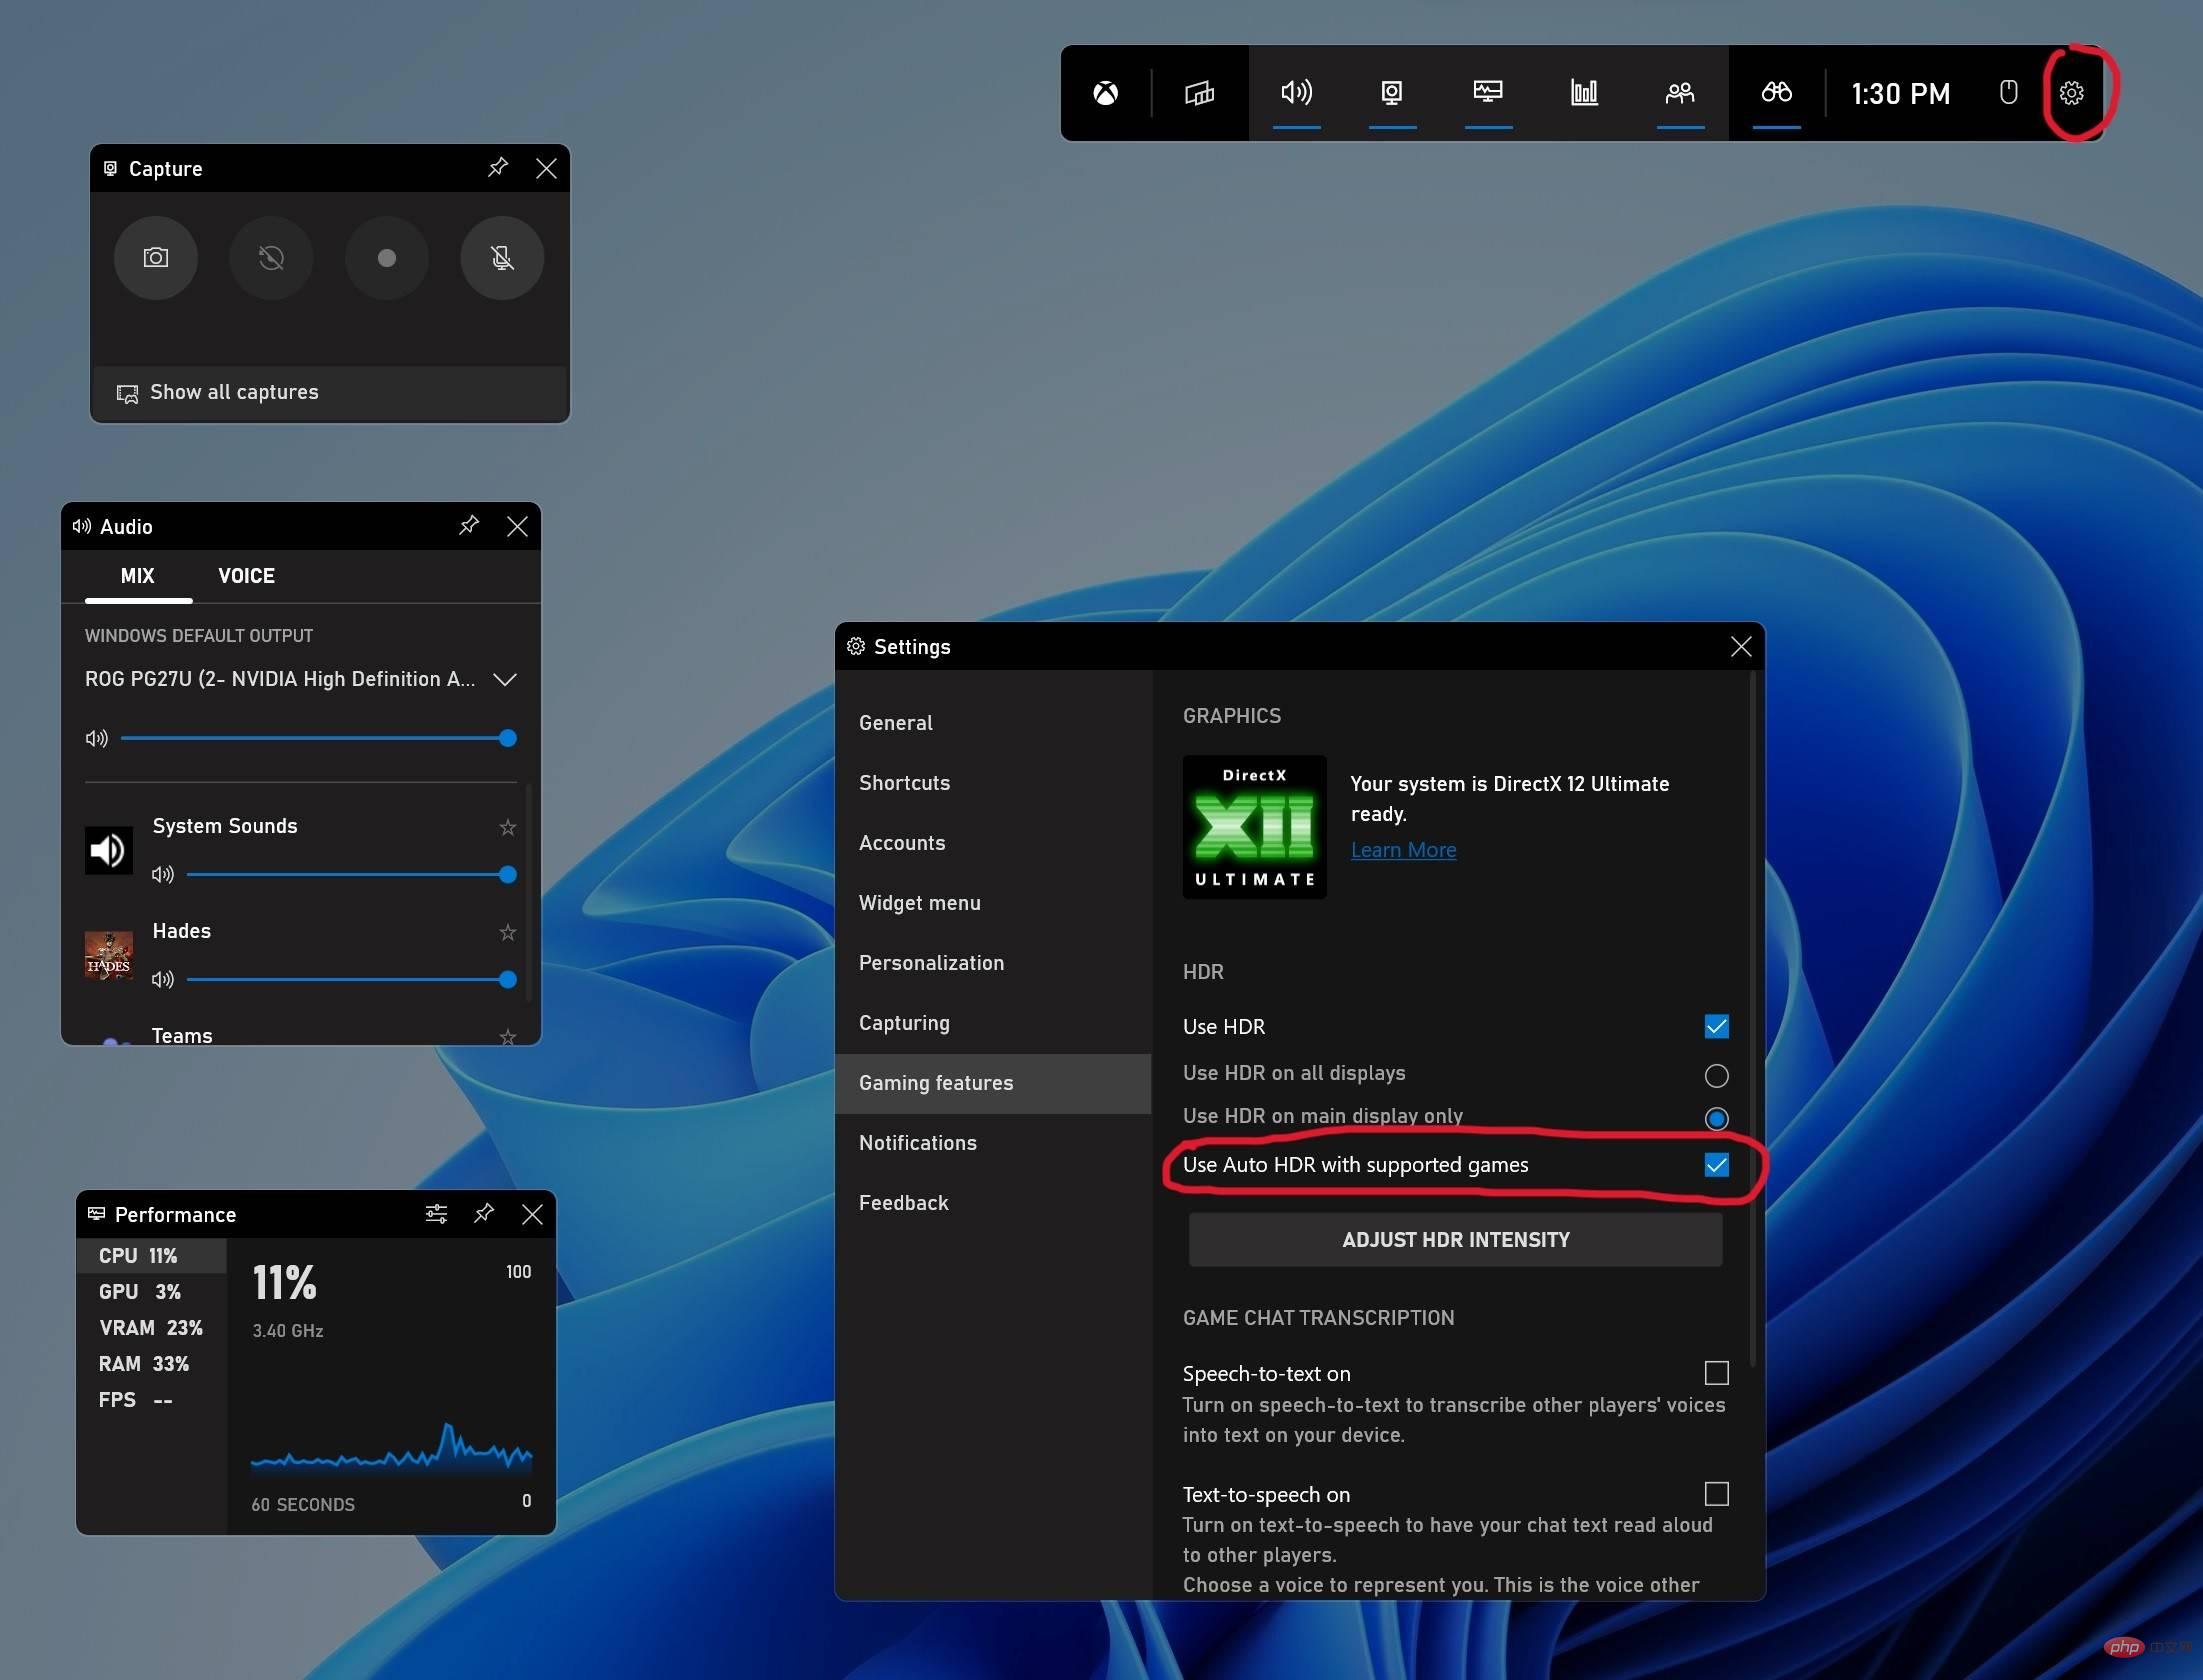
Task: Click the microphone mute icon in Capture
Action: point(501,256)
